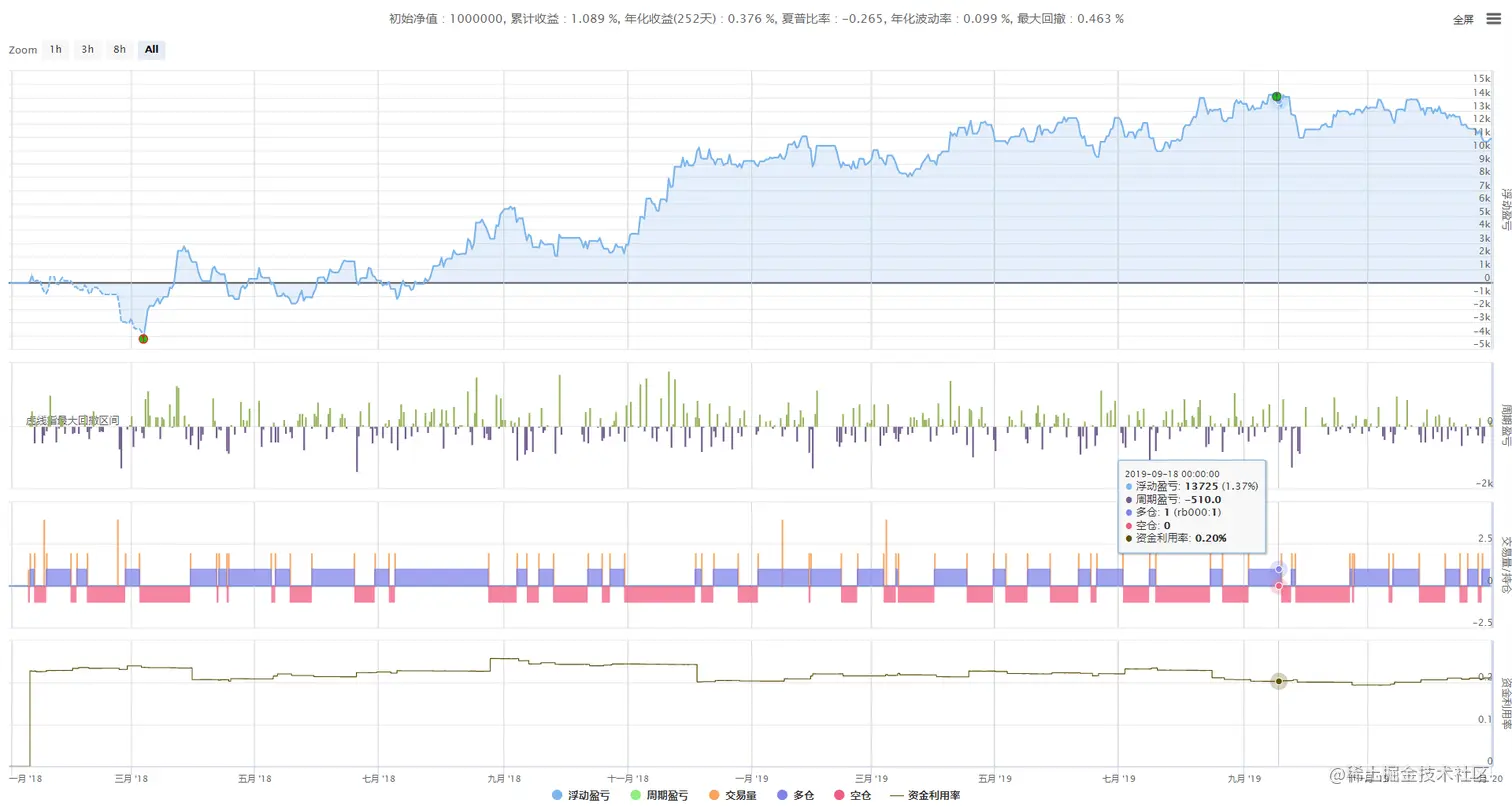Click tooltip row 周期盈亏: -510.0
The width and height of the screenshot is (1512, 807).
(1174, 499)
